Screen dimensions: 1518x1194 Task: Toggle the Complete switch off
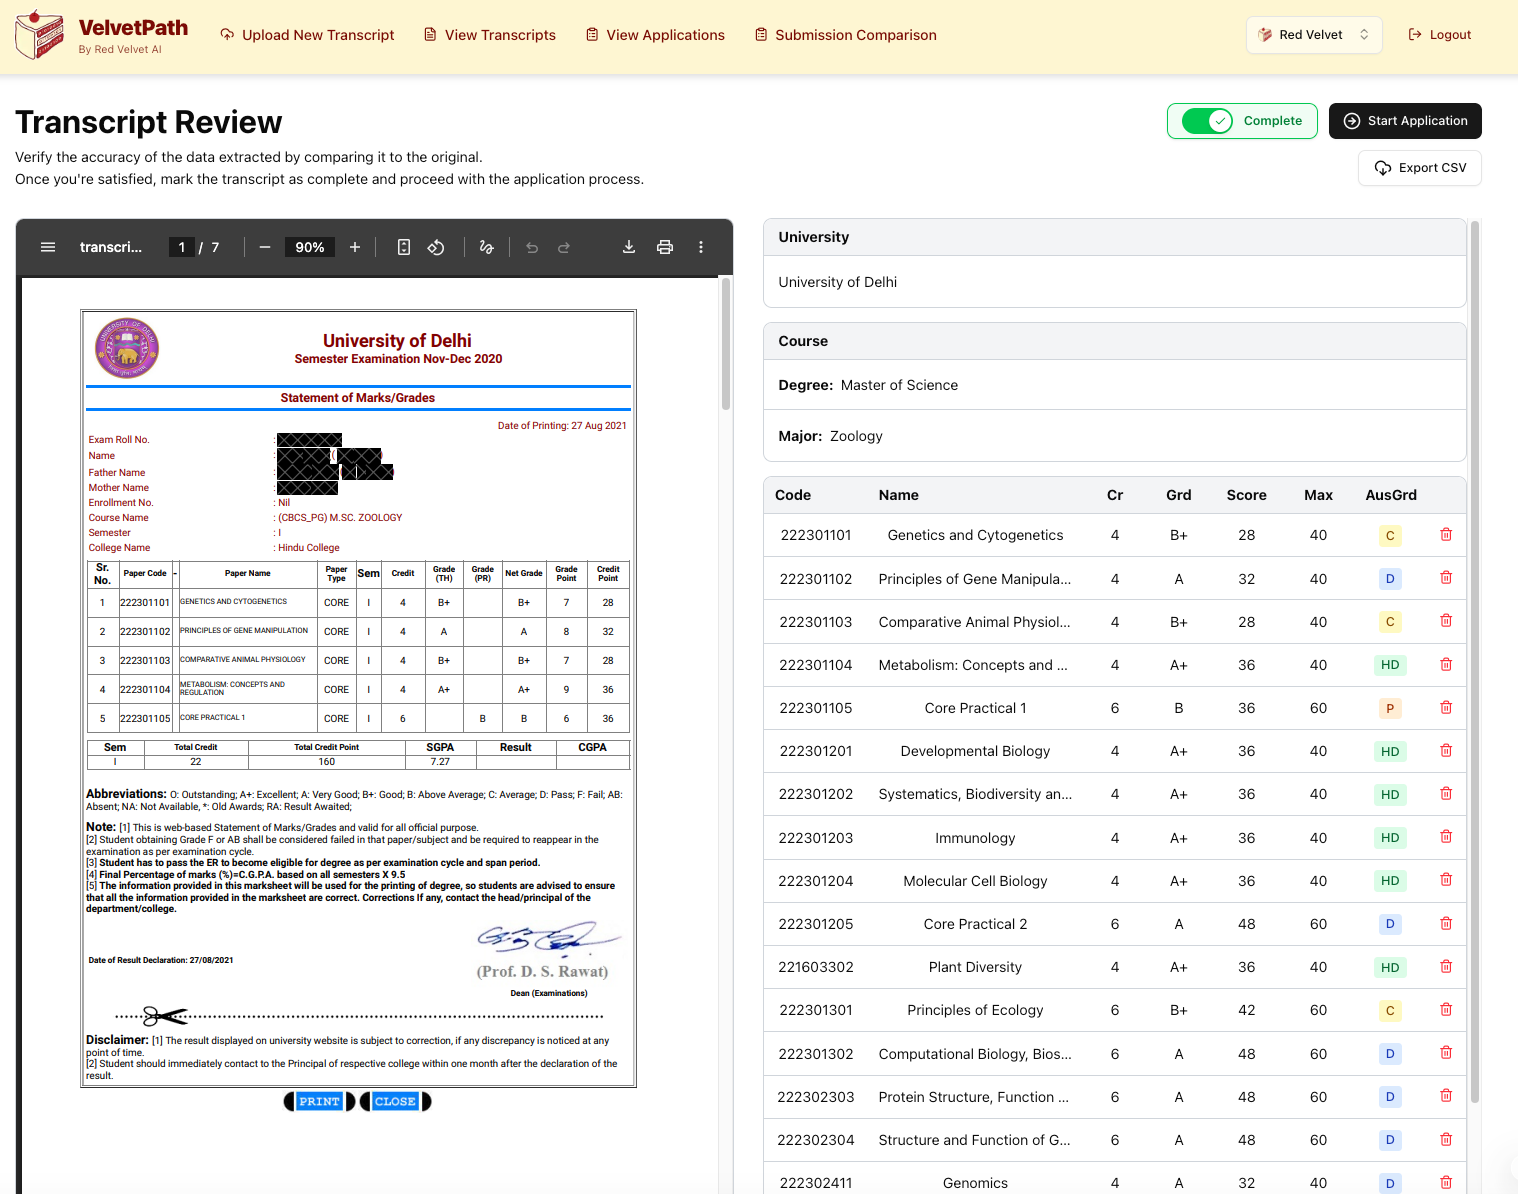[x=1209, y=120]
